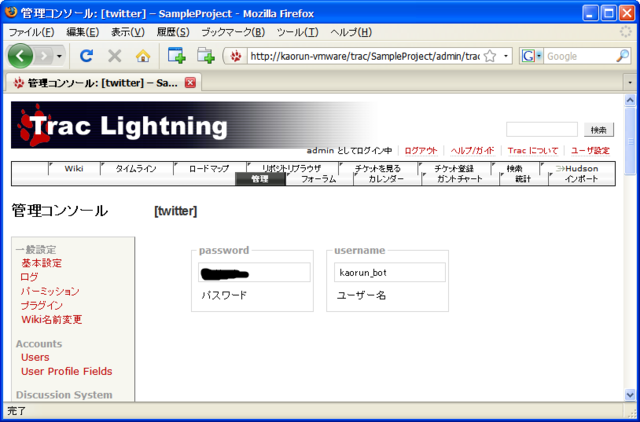This screenshot has height=422, width=640.
Task: Open the 編集(E) menu
Action: [82, 32]
